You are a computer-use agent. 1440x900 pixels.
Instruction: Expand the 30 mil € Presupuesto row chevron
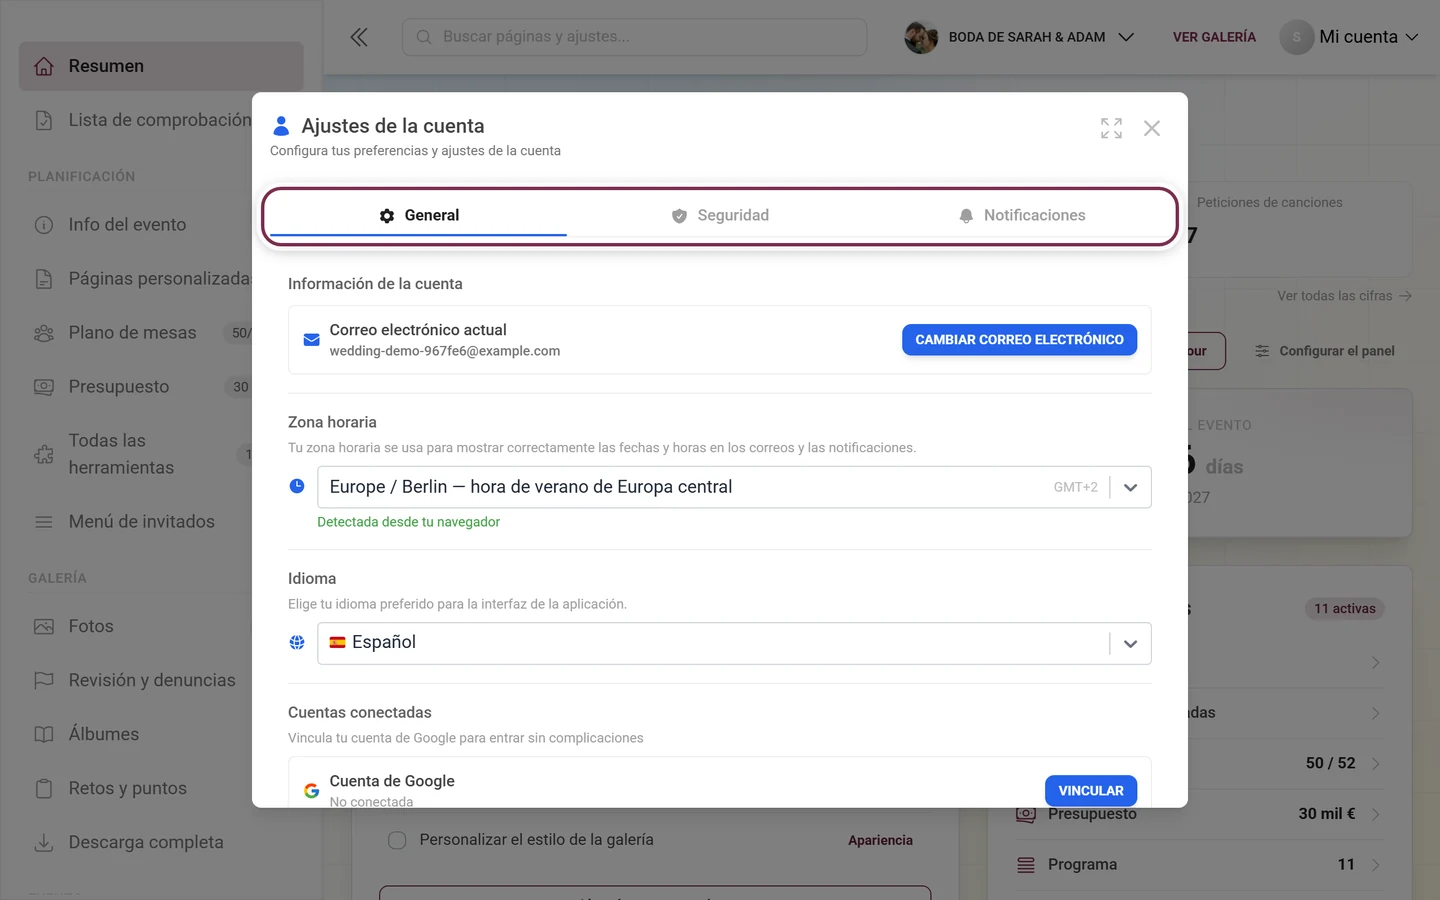coord(1376,814)
